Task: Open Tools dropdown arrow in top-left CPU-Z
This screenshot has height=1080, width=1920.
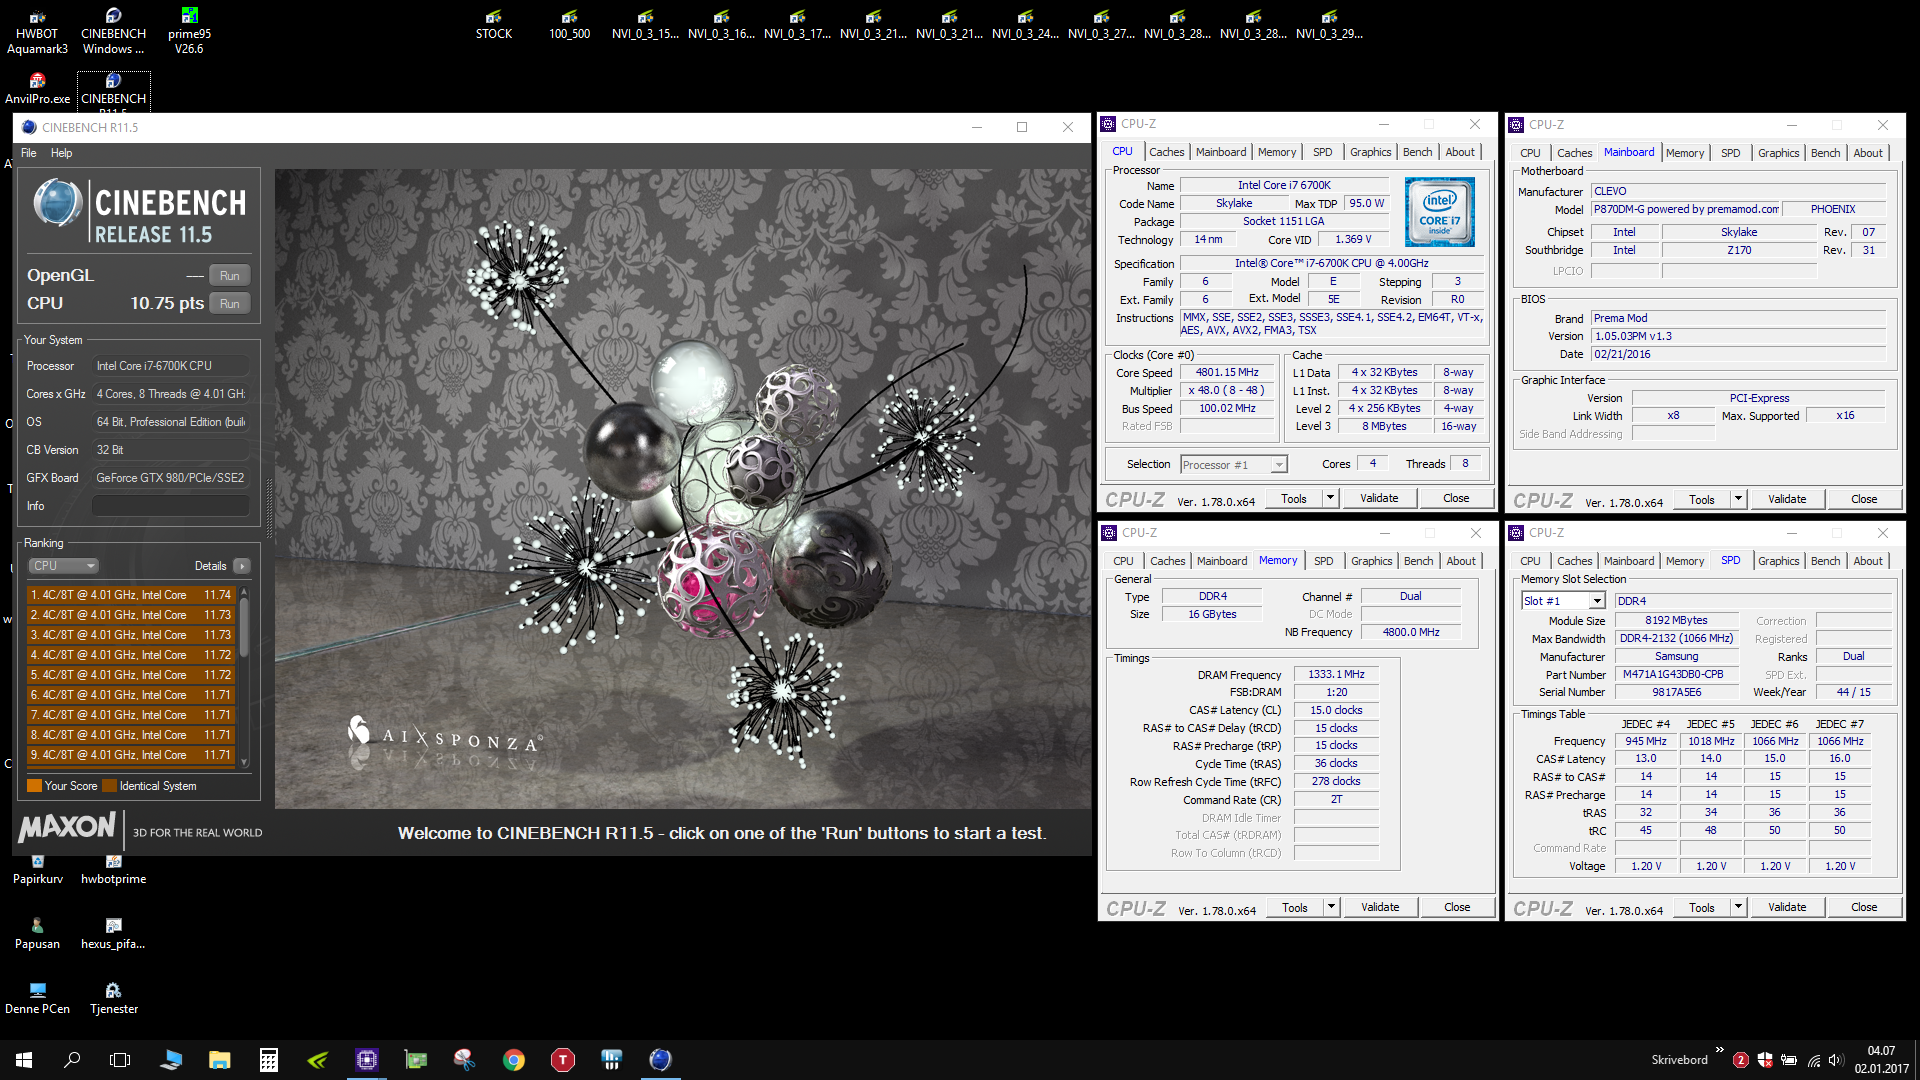Action: click(1330, 498)
